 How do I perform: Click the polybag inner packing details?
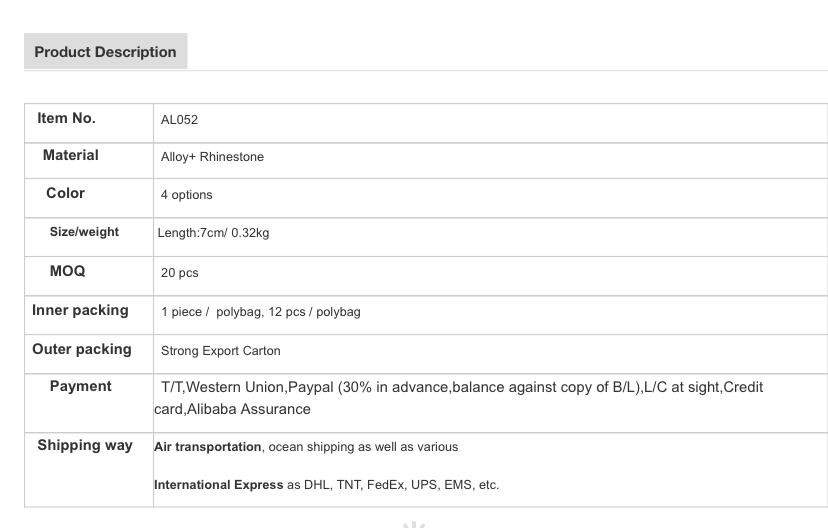tap(261, 312)
